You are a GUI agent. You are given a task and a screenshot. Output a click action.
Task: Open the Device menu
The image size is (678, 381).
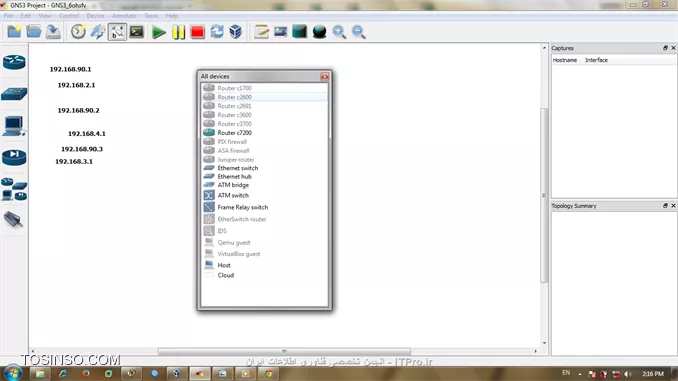tap(95, 16)
